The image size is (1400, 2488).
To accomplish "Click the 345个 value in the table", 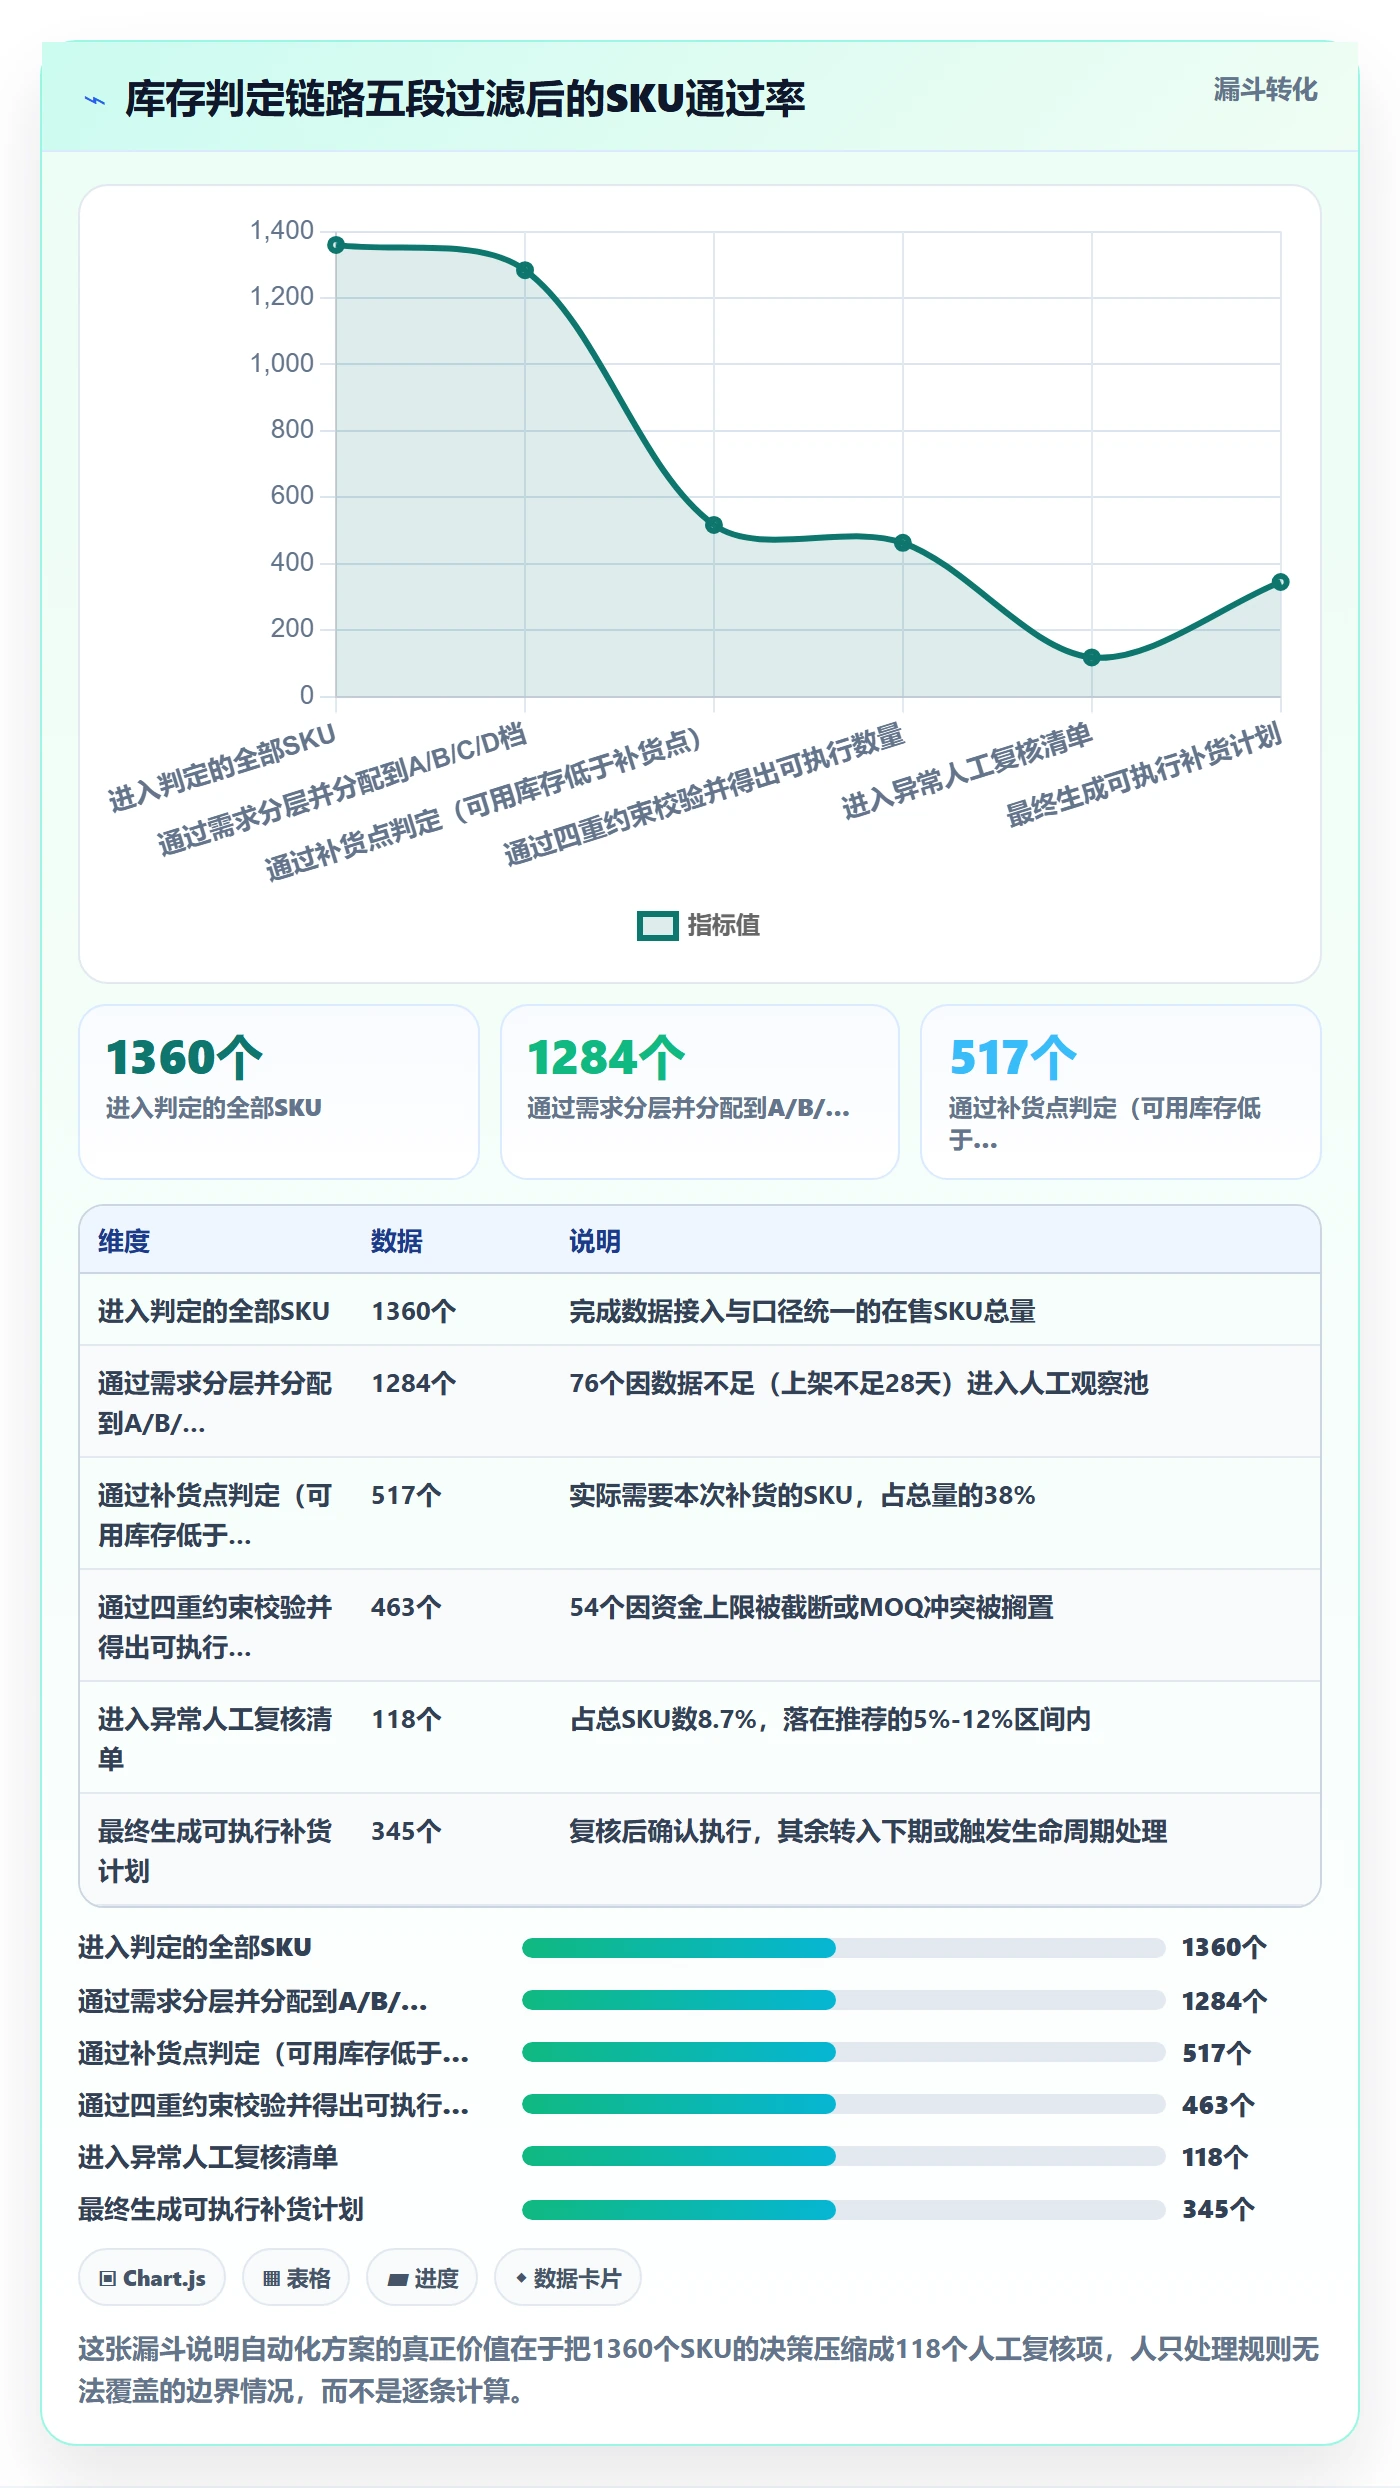I will 406,1831.
